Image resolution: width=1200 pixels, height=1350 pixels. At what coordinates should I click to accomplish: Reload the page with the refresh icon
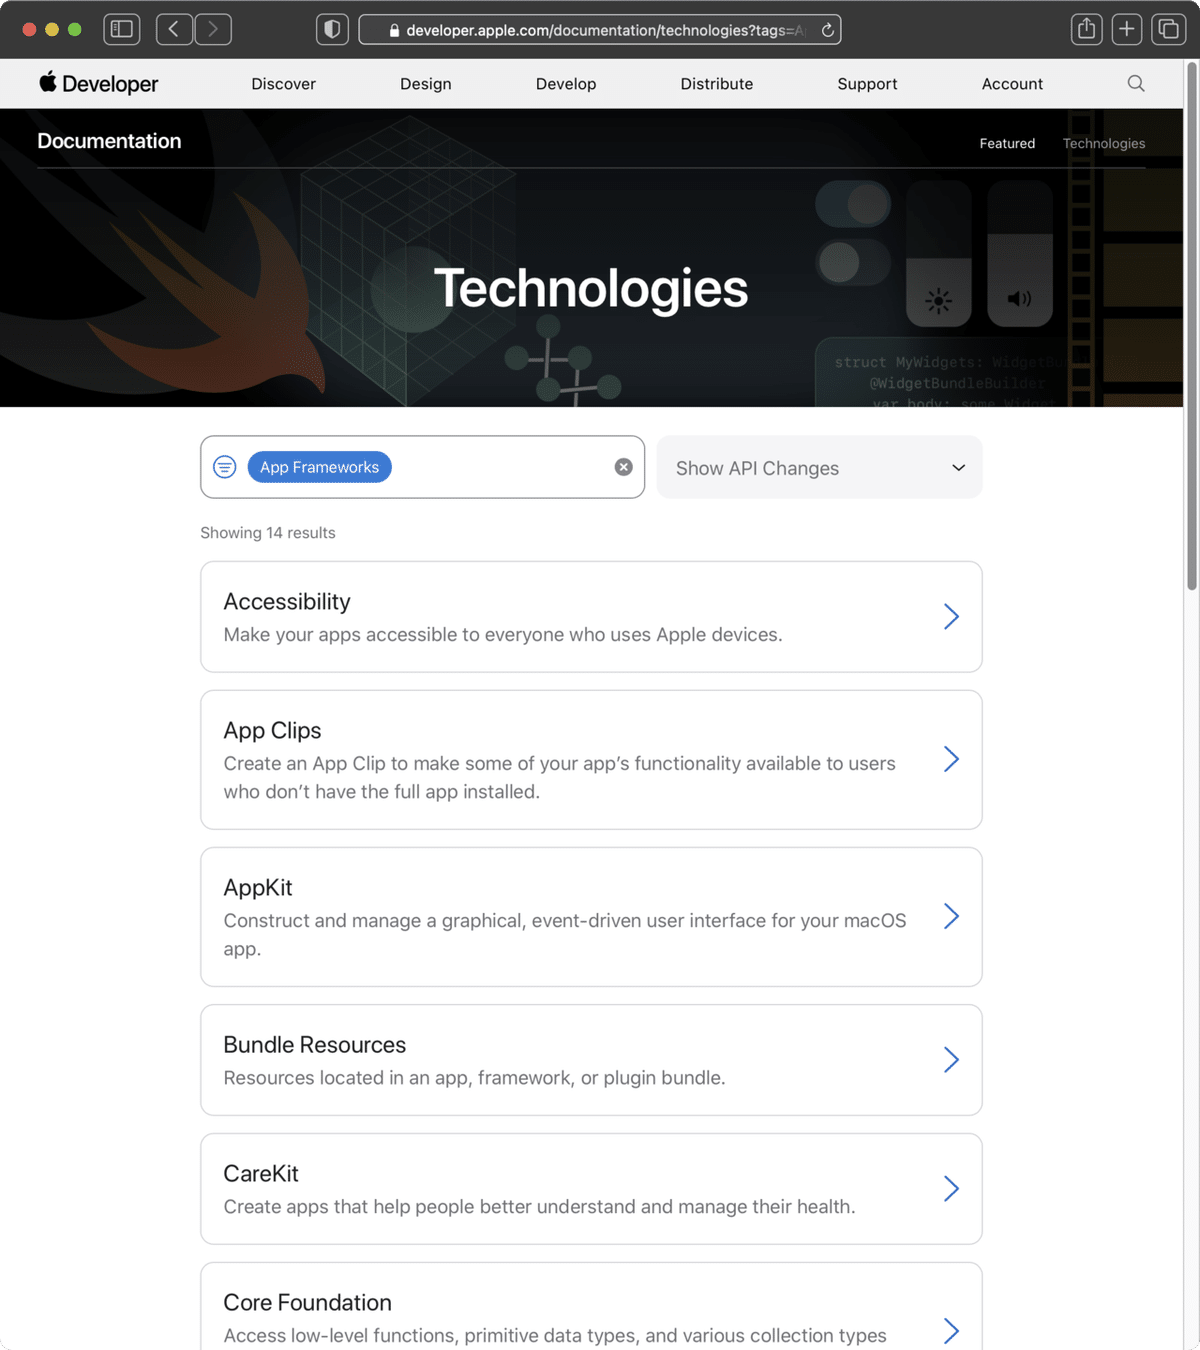[828, 30]
